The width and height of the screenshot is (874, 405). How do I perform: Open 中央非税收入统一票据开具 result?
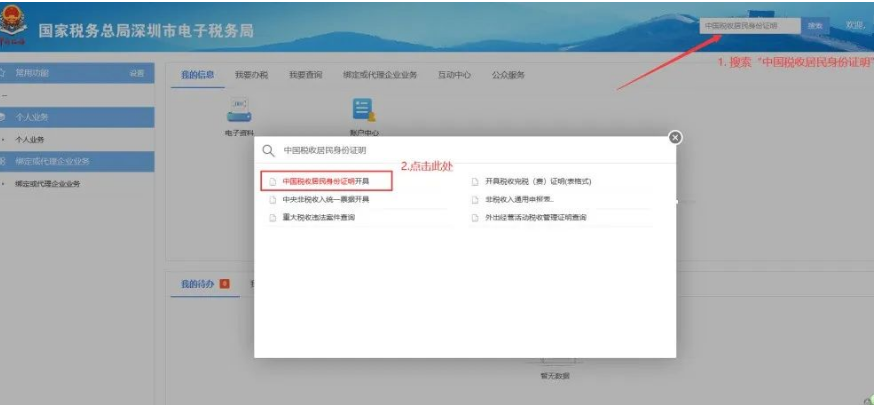(326, 199)
